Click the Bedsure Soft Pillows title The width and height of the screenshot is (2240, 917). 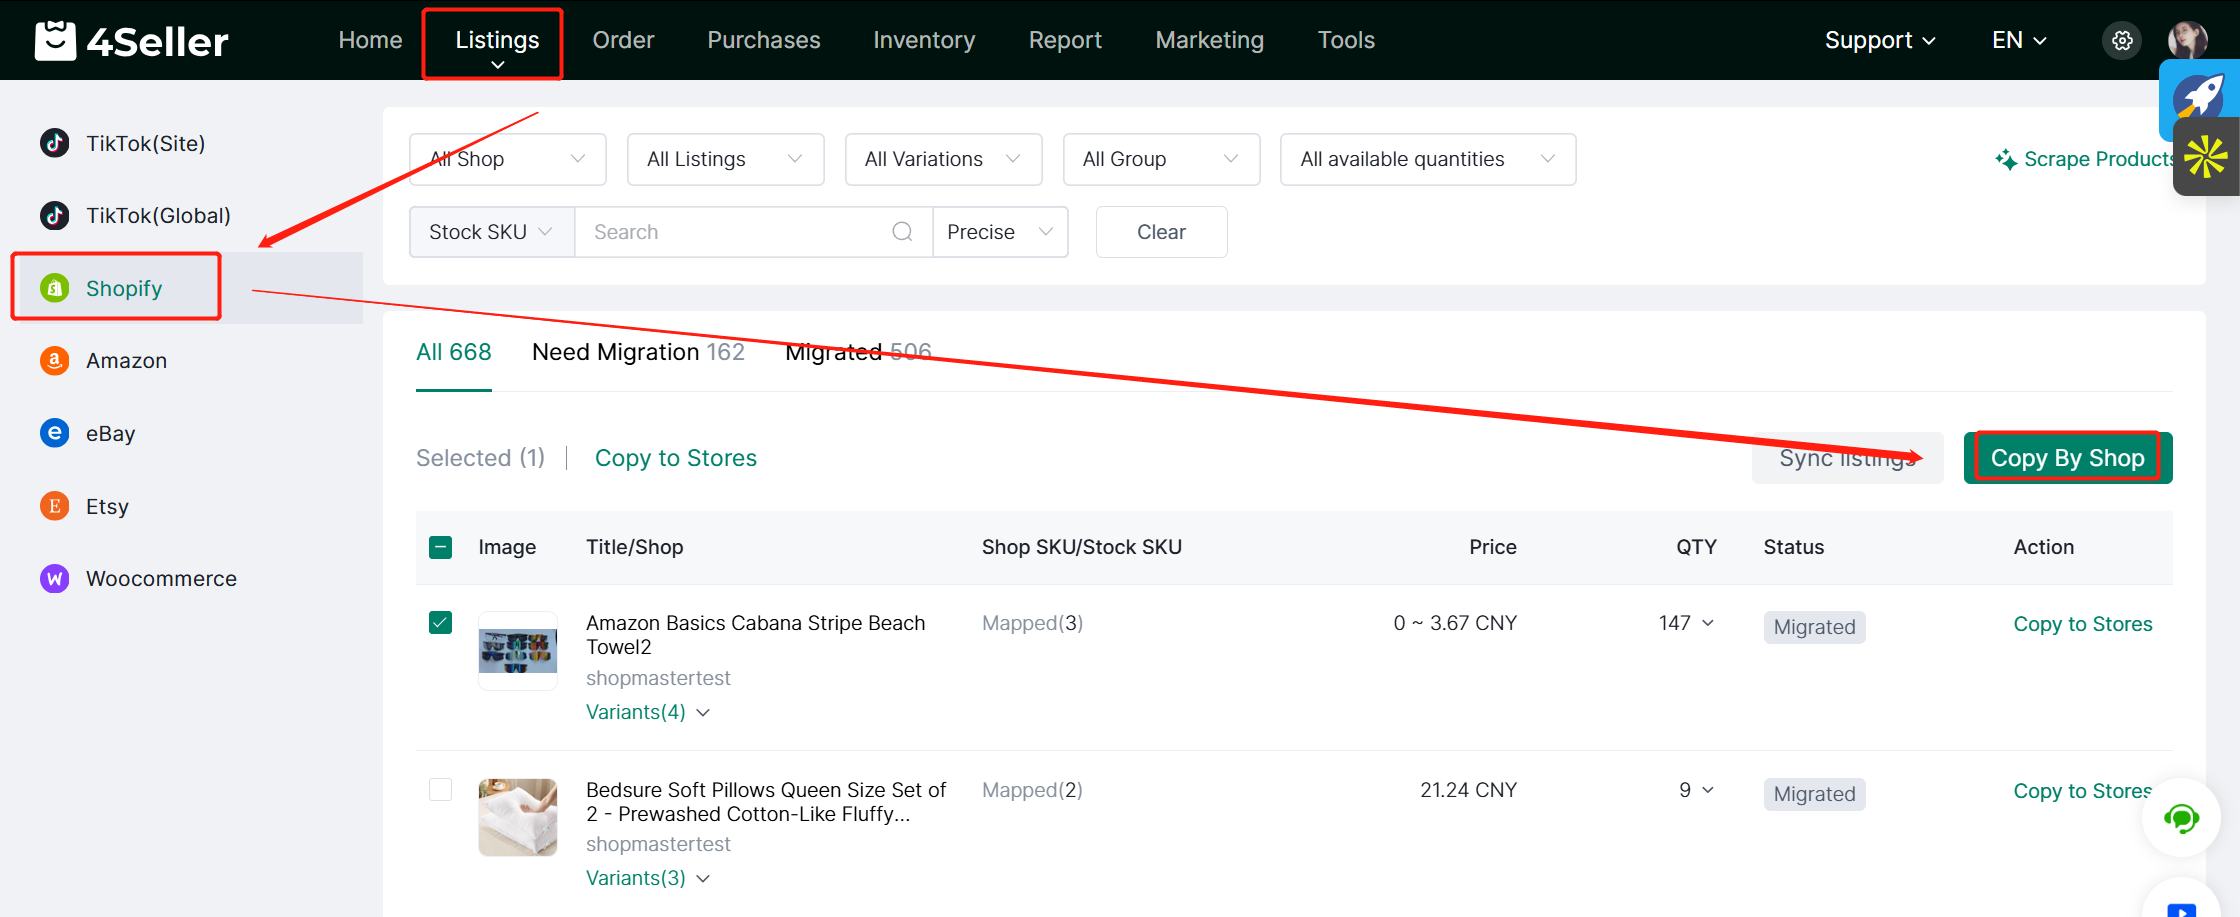click(766, 802)
